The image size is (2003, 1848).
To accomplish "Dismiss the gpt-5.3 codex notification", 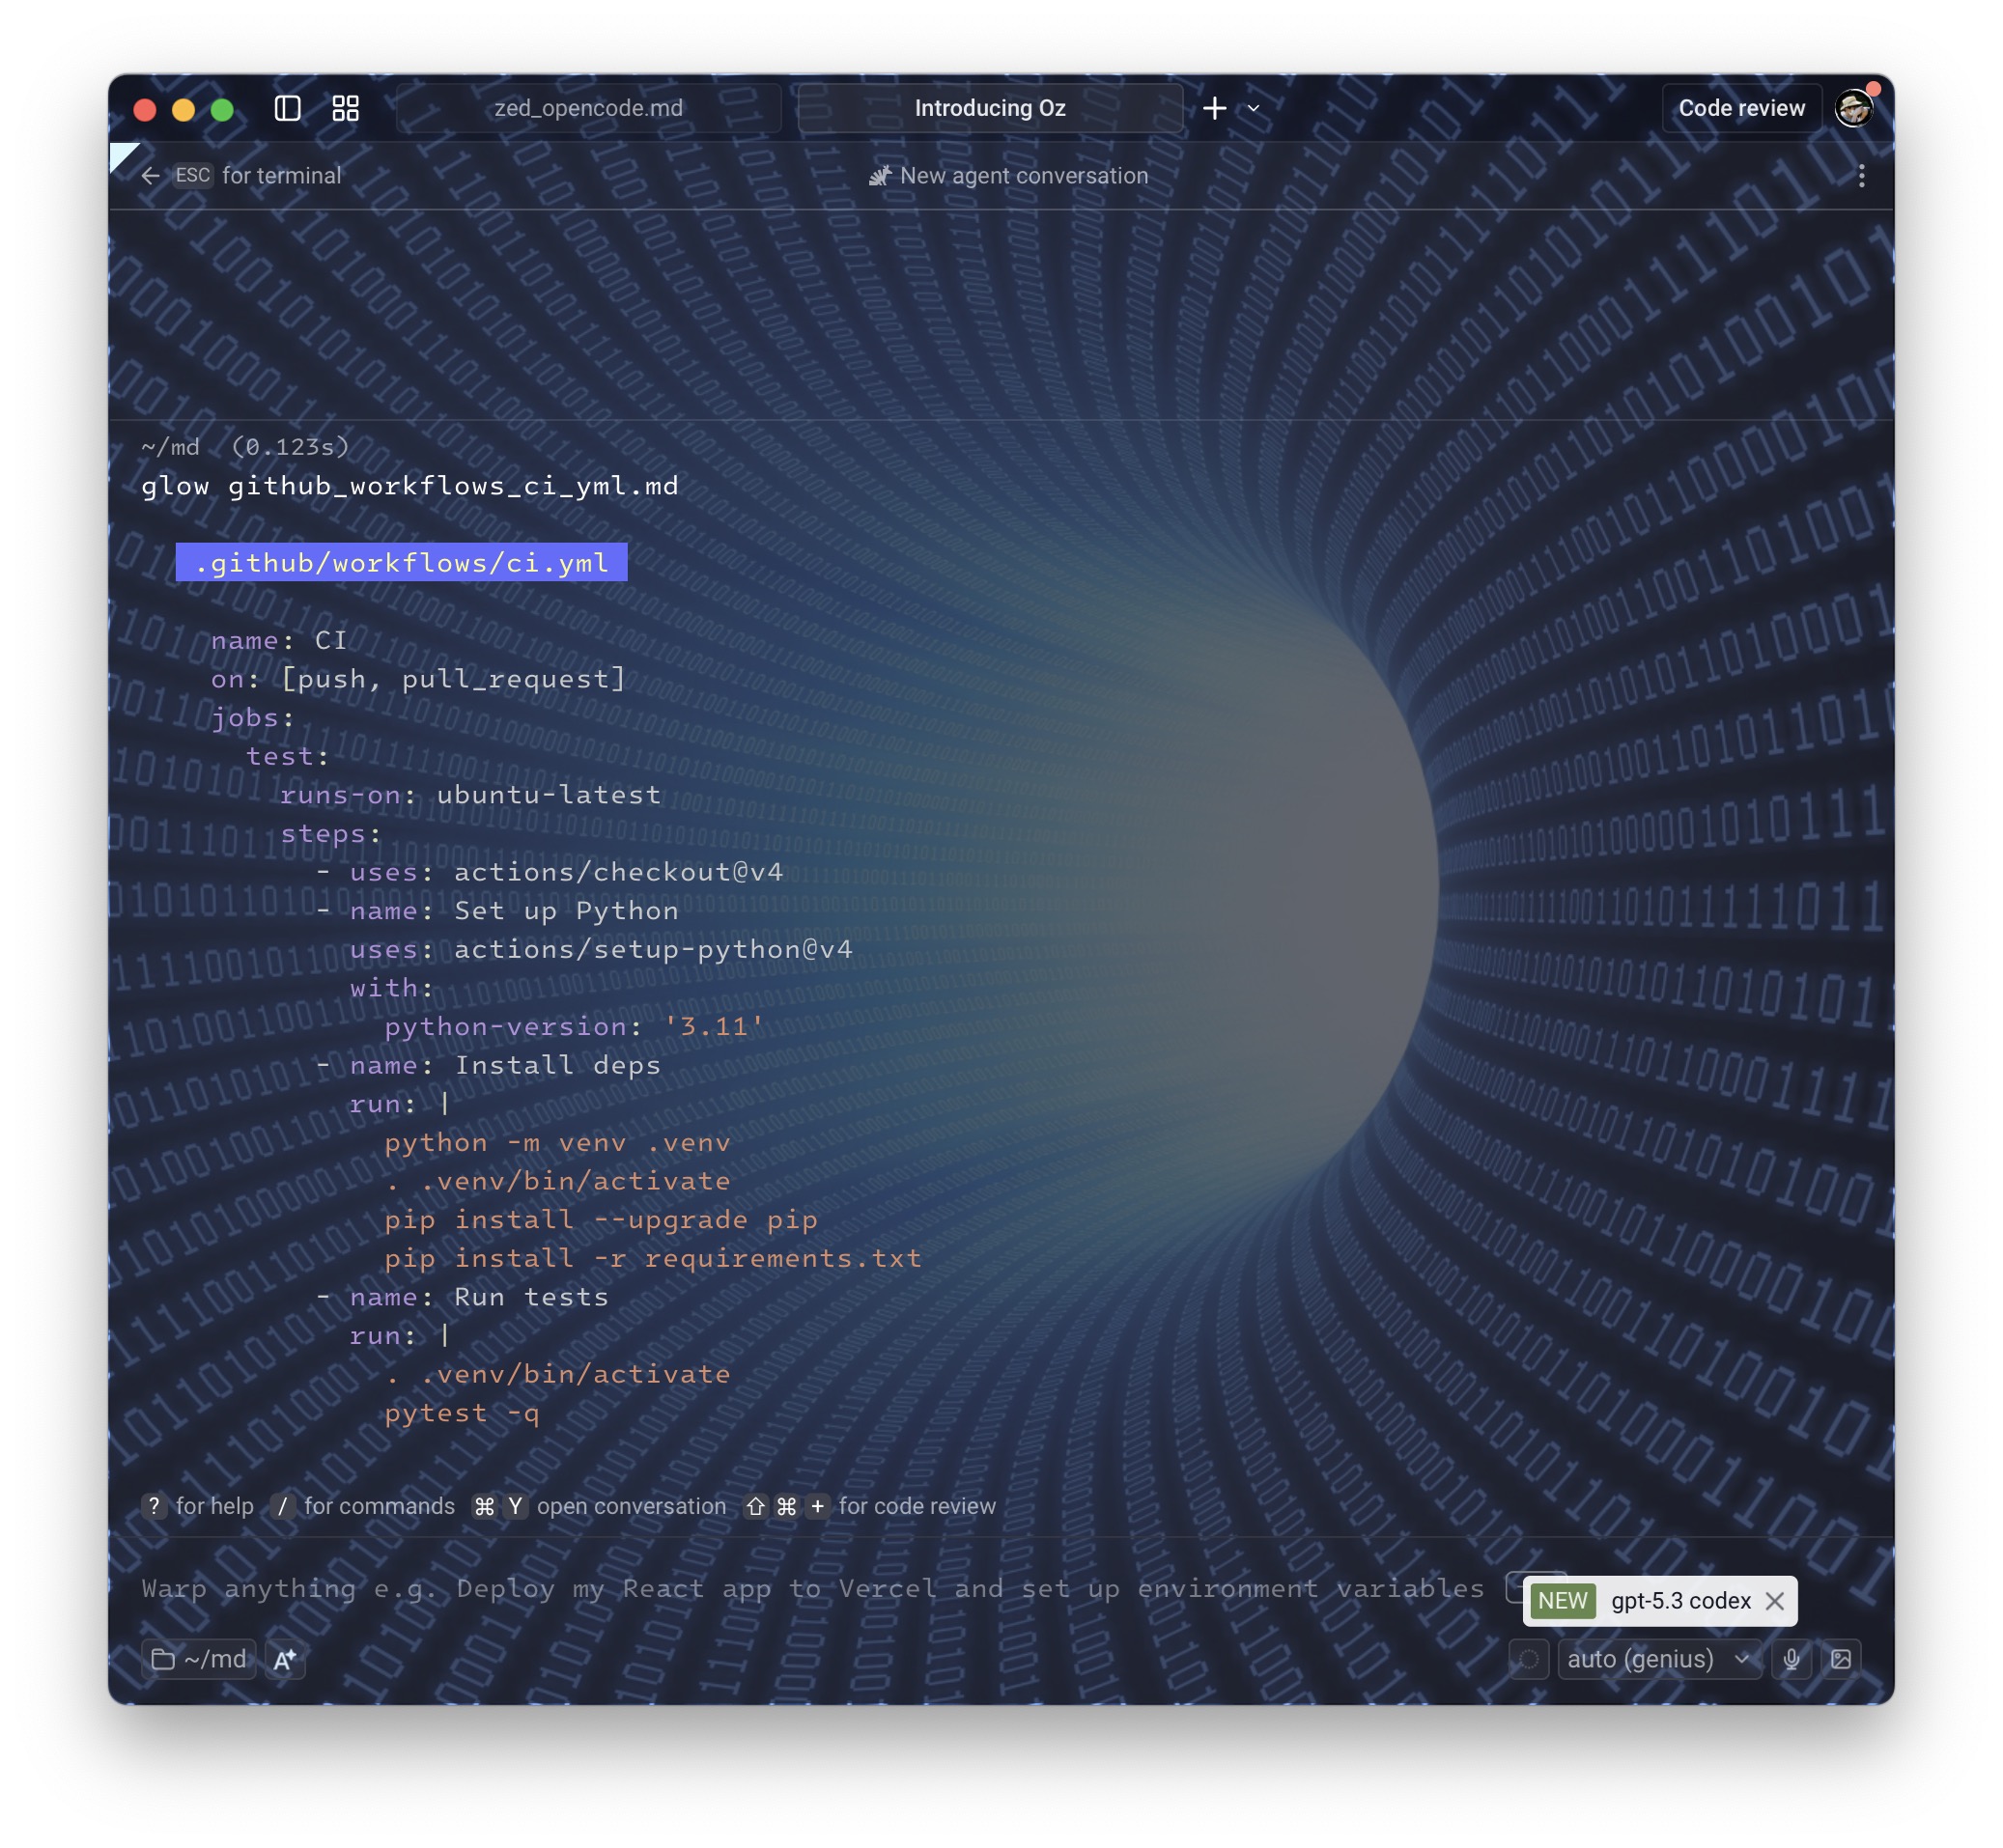I will [x=1774, y=1601].
